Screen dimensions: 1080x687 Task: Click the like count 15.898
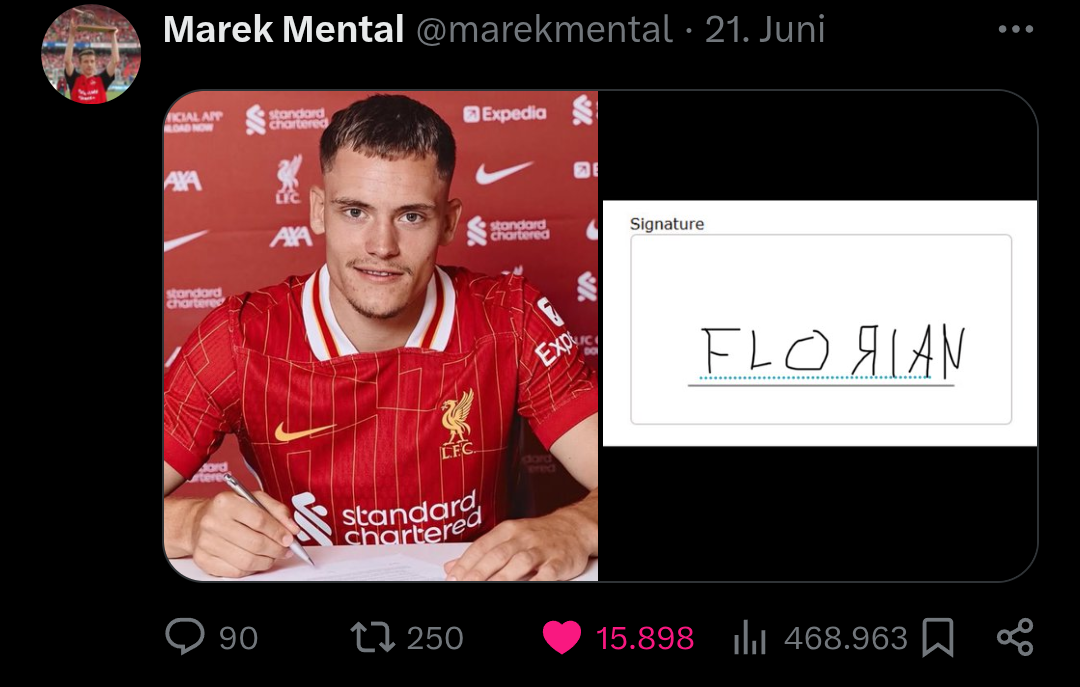point(645,638)
